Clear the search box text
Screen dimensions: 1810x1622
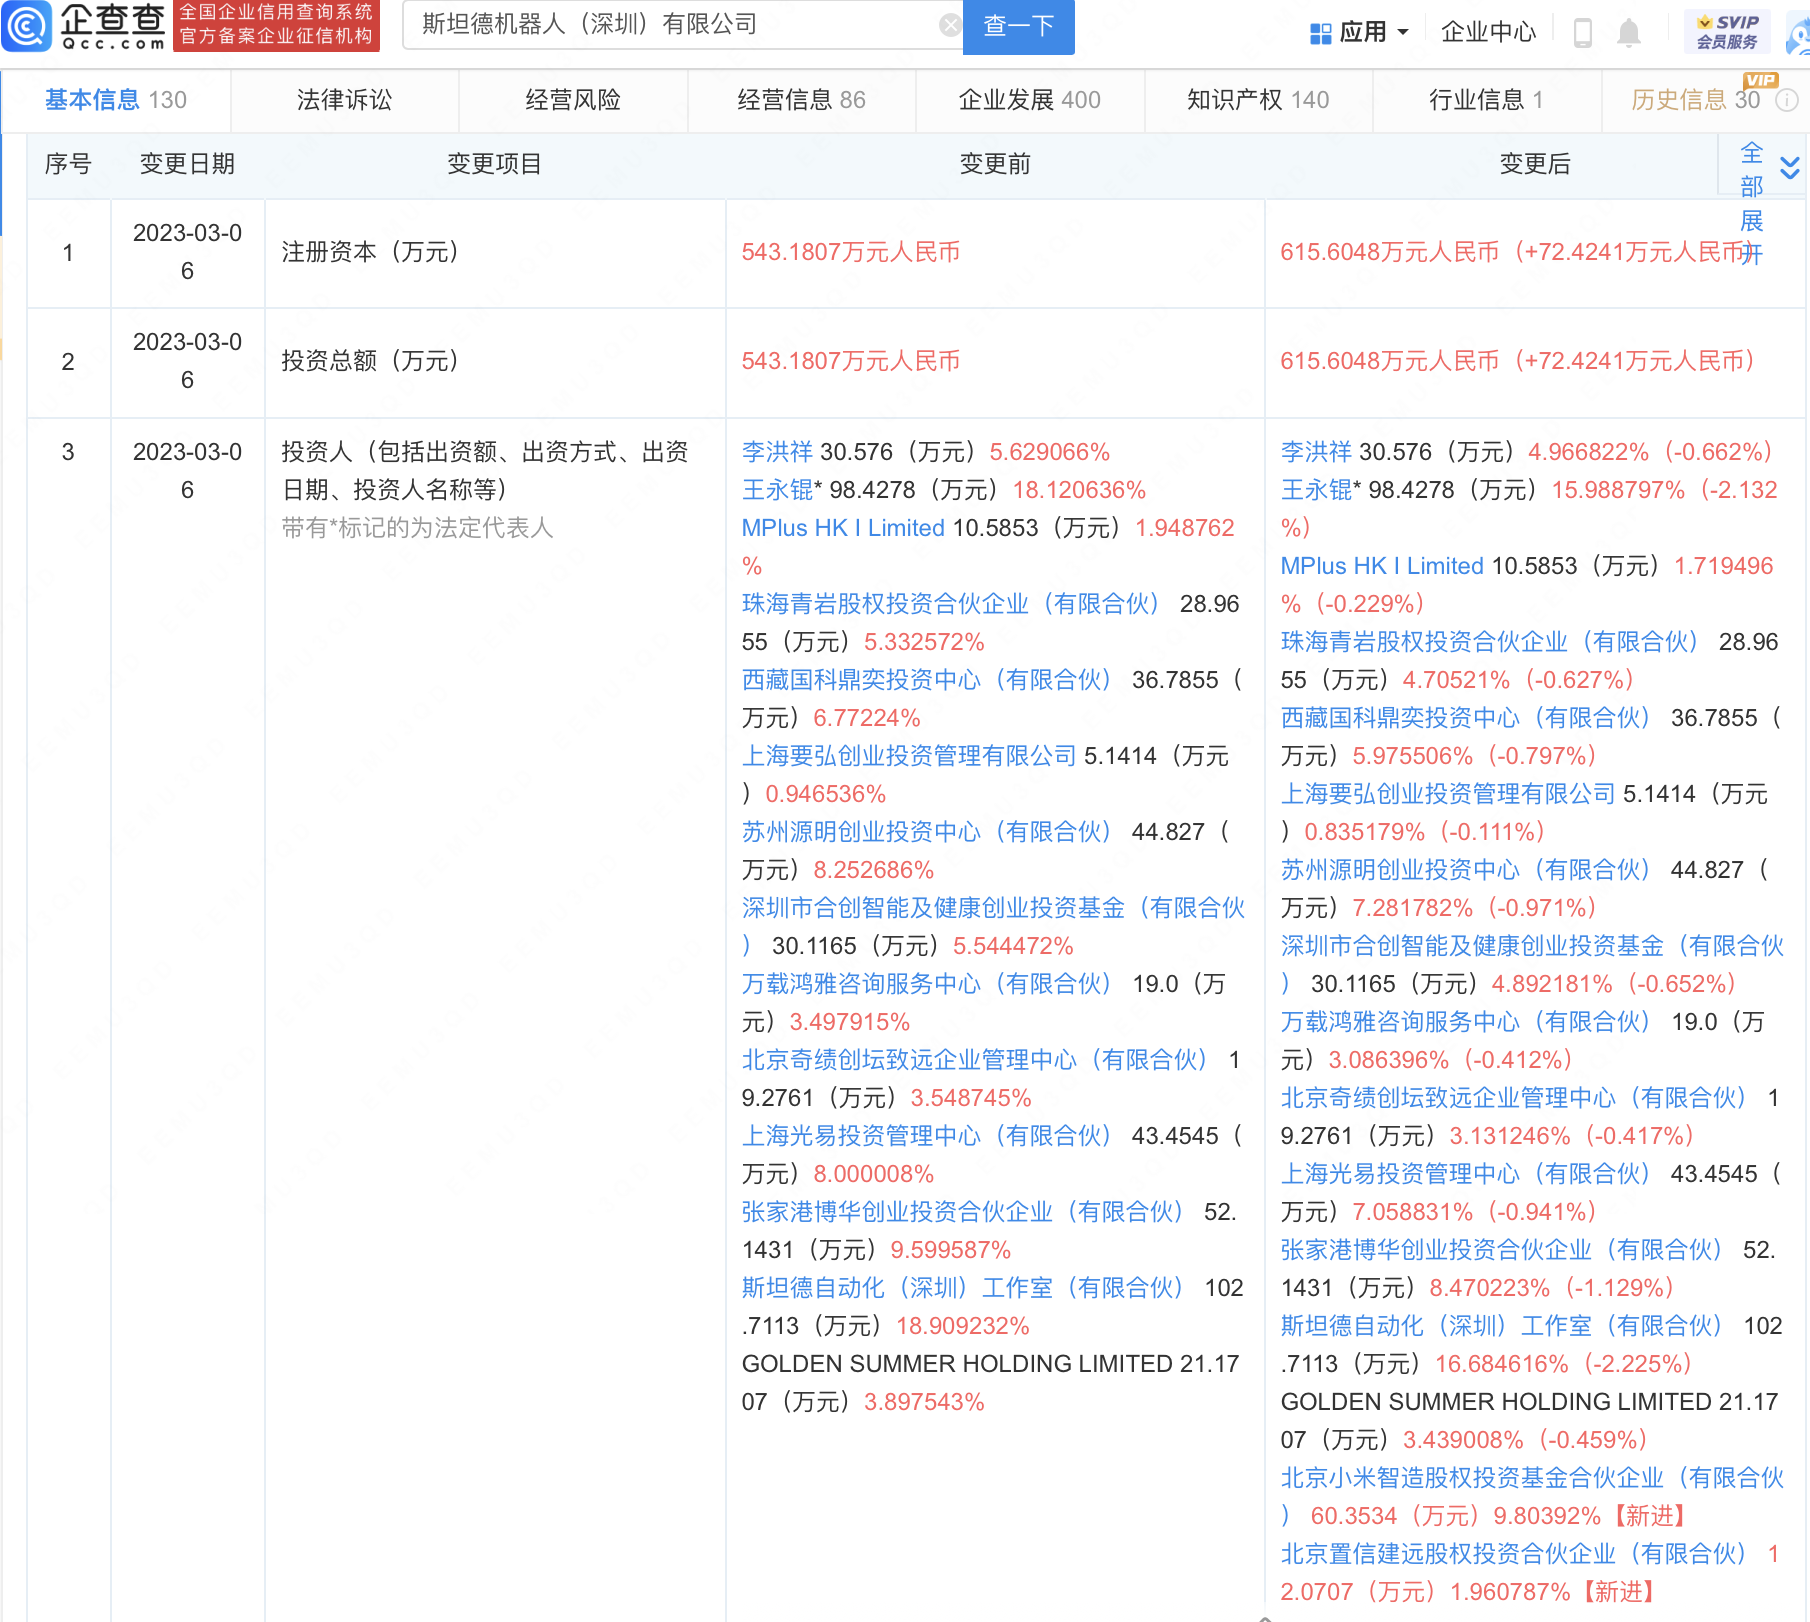(x=950, y=25)
